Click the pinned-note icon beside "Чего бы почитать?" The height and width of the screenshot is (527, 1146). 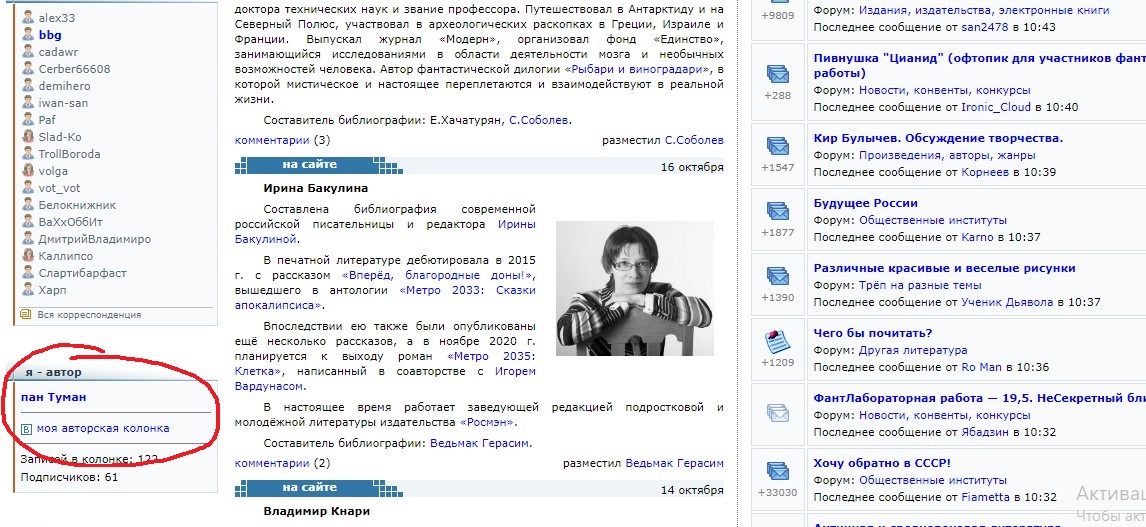[777, 341]
